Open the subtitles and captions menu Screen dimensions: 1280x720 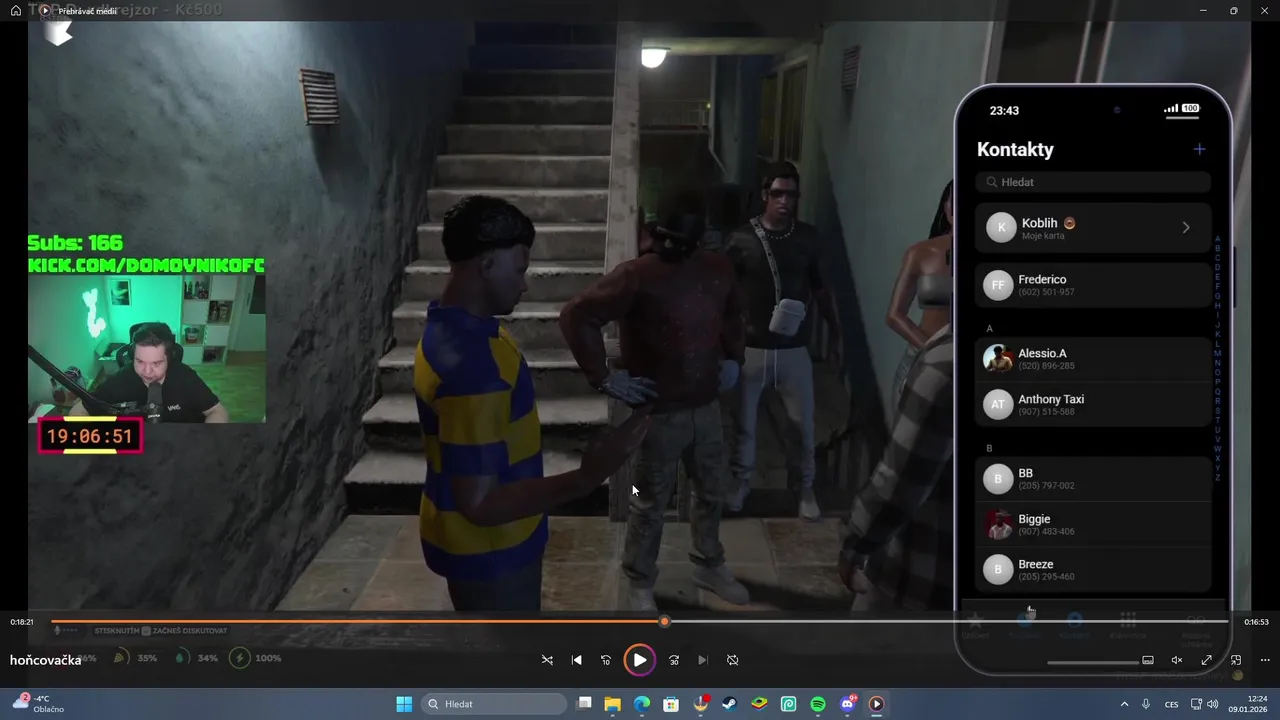(x=1148, y=660)
